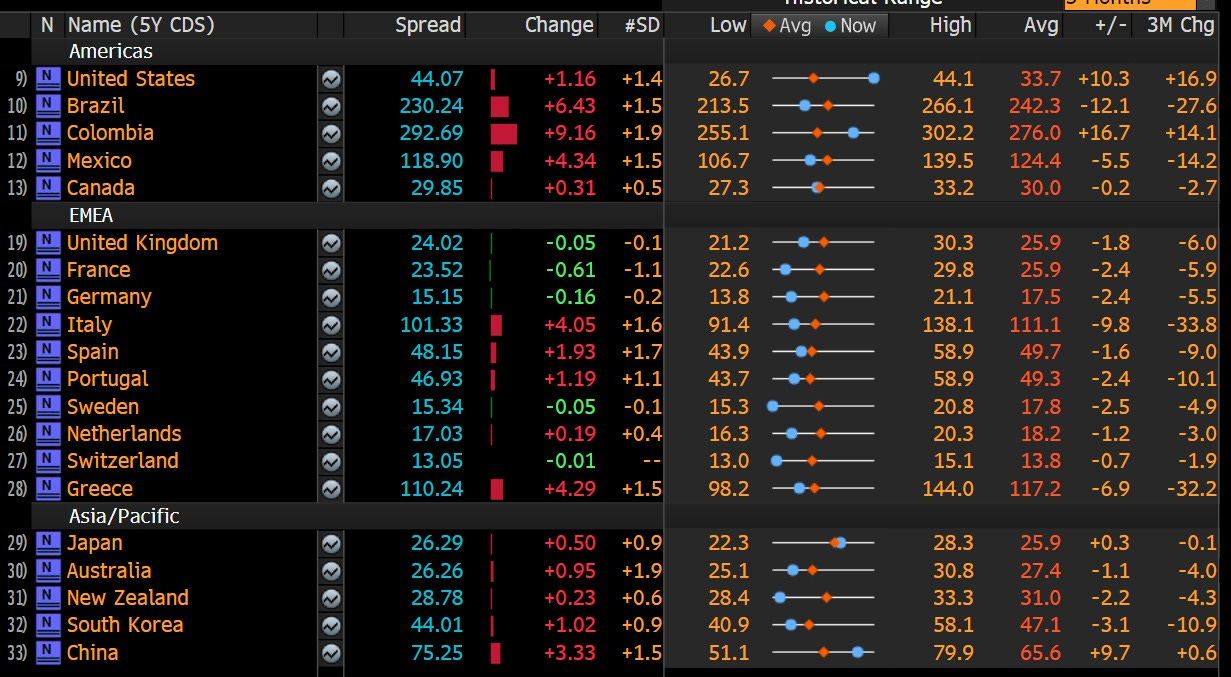Click the N news icon for United States
The image size is (1231, 677).
[x=47, y=79]
